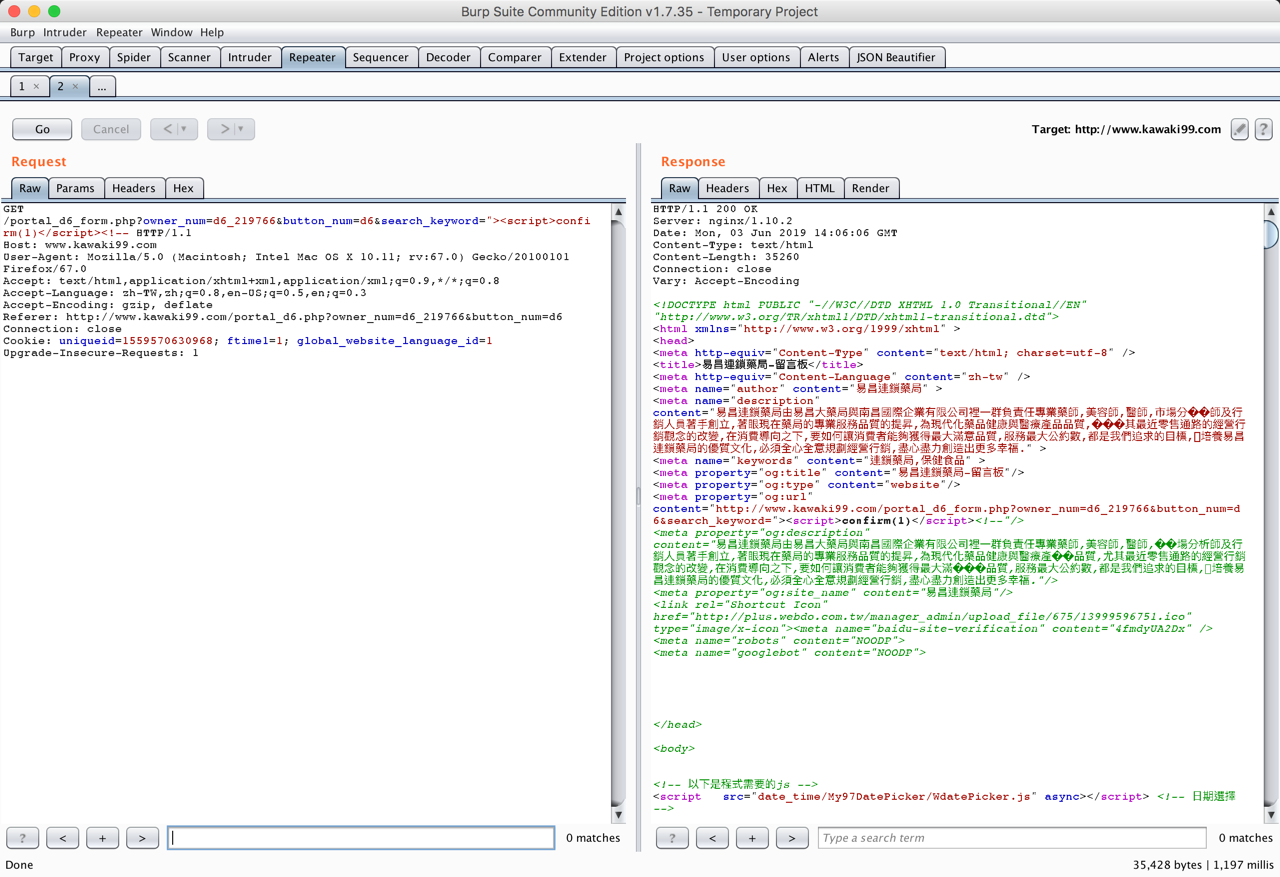
Task: Switch to the Spider tab
Action: (134, 57)
